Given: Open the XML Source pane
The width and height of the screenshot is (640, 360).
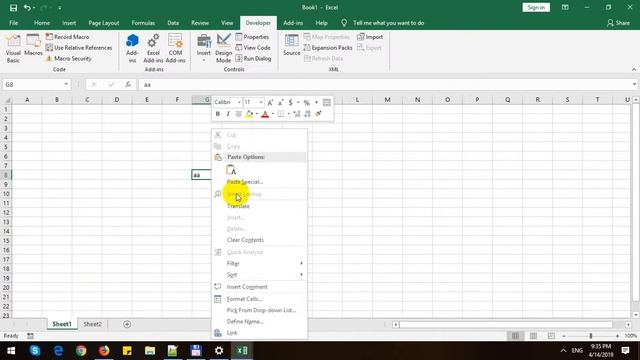Looking at the screenshot, I should 291,45.
